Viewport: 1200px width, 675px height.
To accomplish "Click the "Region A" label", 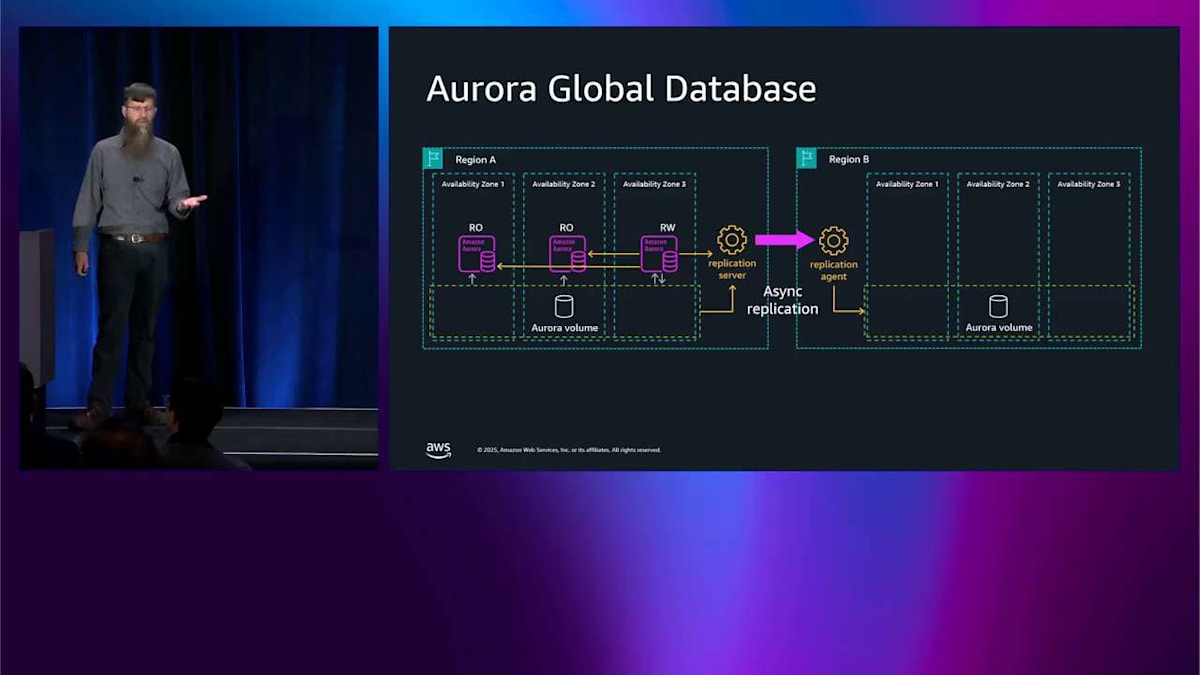I will click(475, 160).
